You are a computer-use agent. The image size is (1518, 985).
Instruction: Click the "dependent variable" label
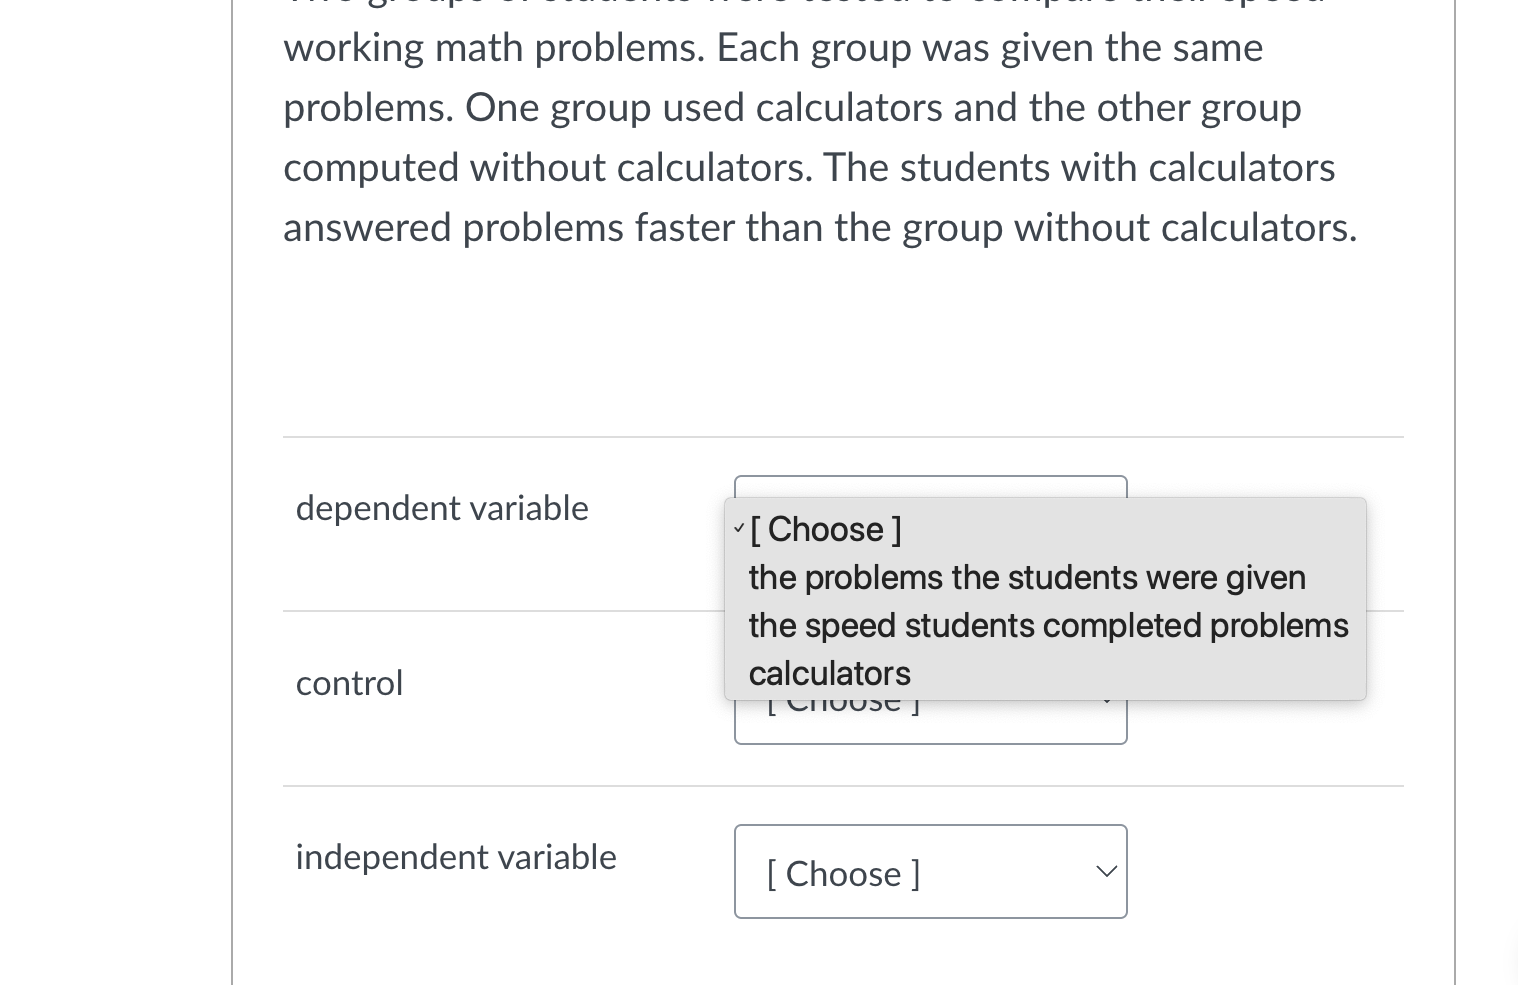point(442,508)
